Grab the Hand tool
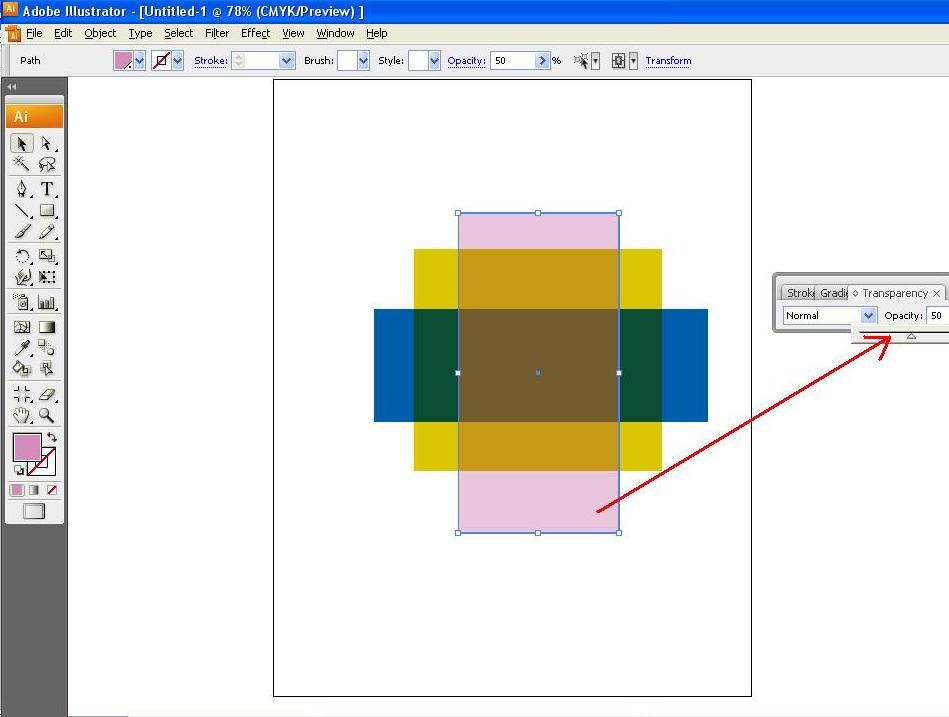Image resolution: width=949 pixels, height=717 pixels. pos(21,415)
